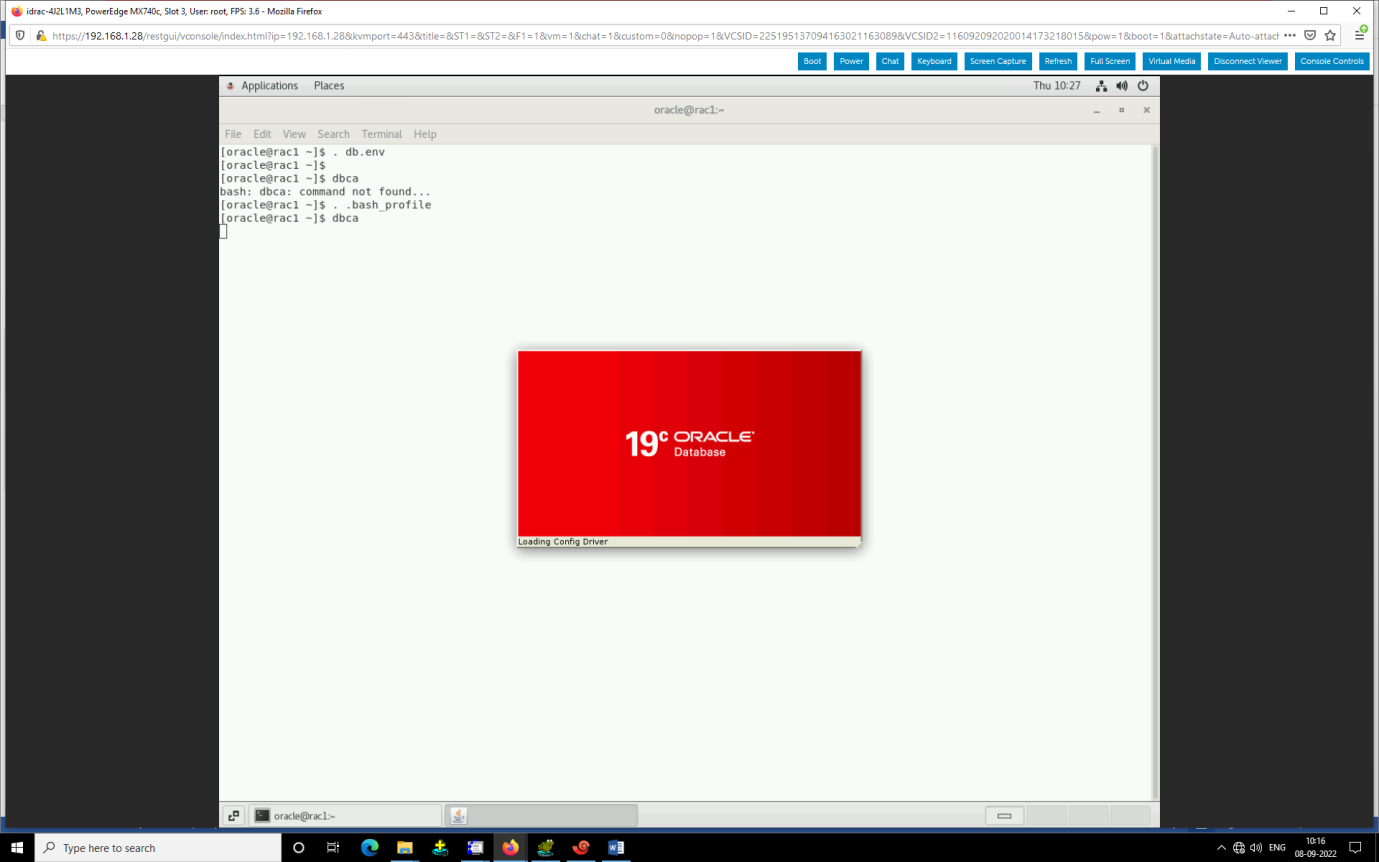Open the download-arrow app taskbar icon
The height and width of the screenshot is (862, 1379).
[x=440, y=847]
